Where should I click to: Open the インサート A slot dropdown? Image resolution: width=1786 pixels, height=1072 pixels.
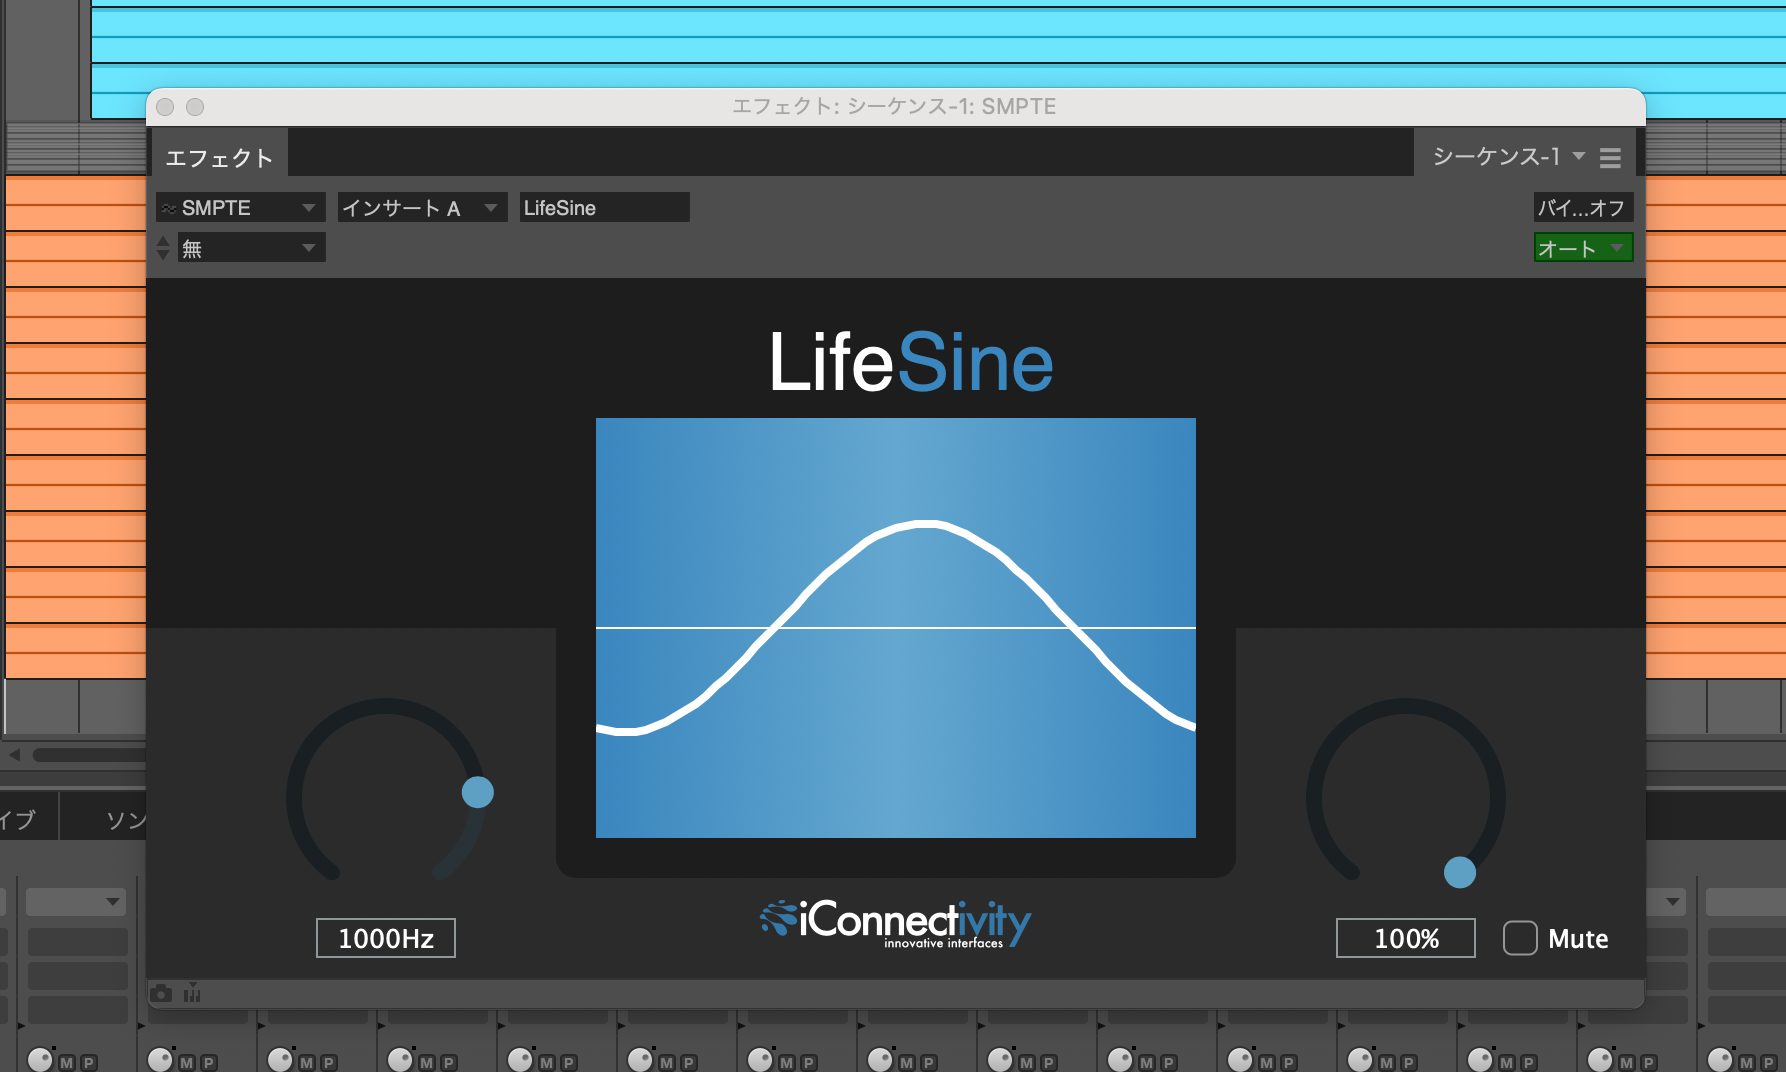tap(422, 207)
